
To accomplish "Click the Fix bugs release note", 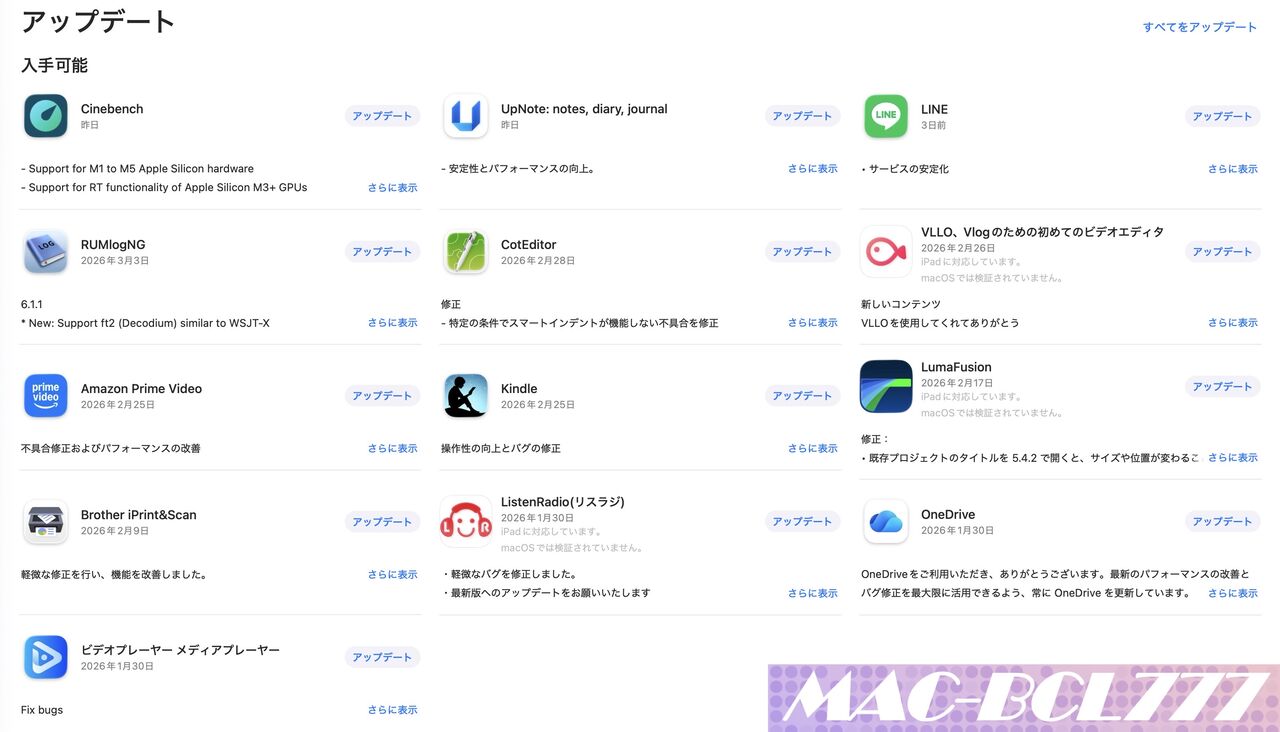I will coord(42,710).
